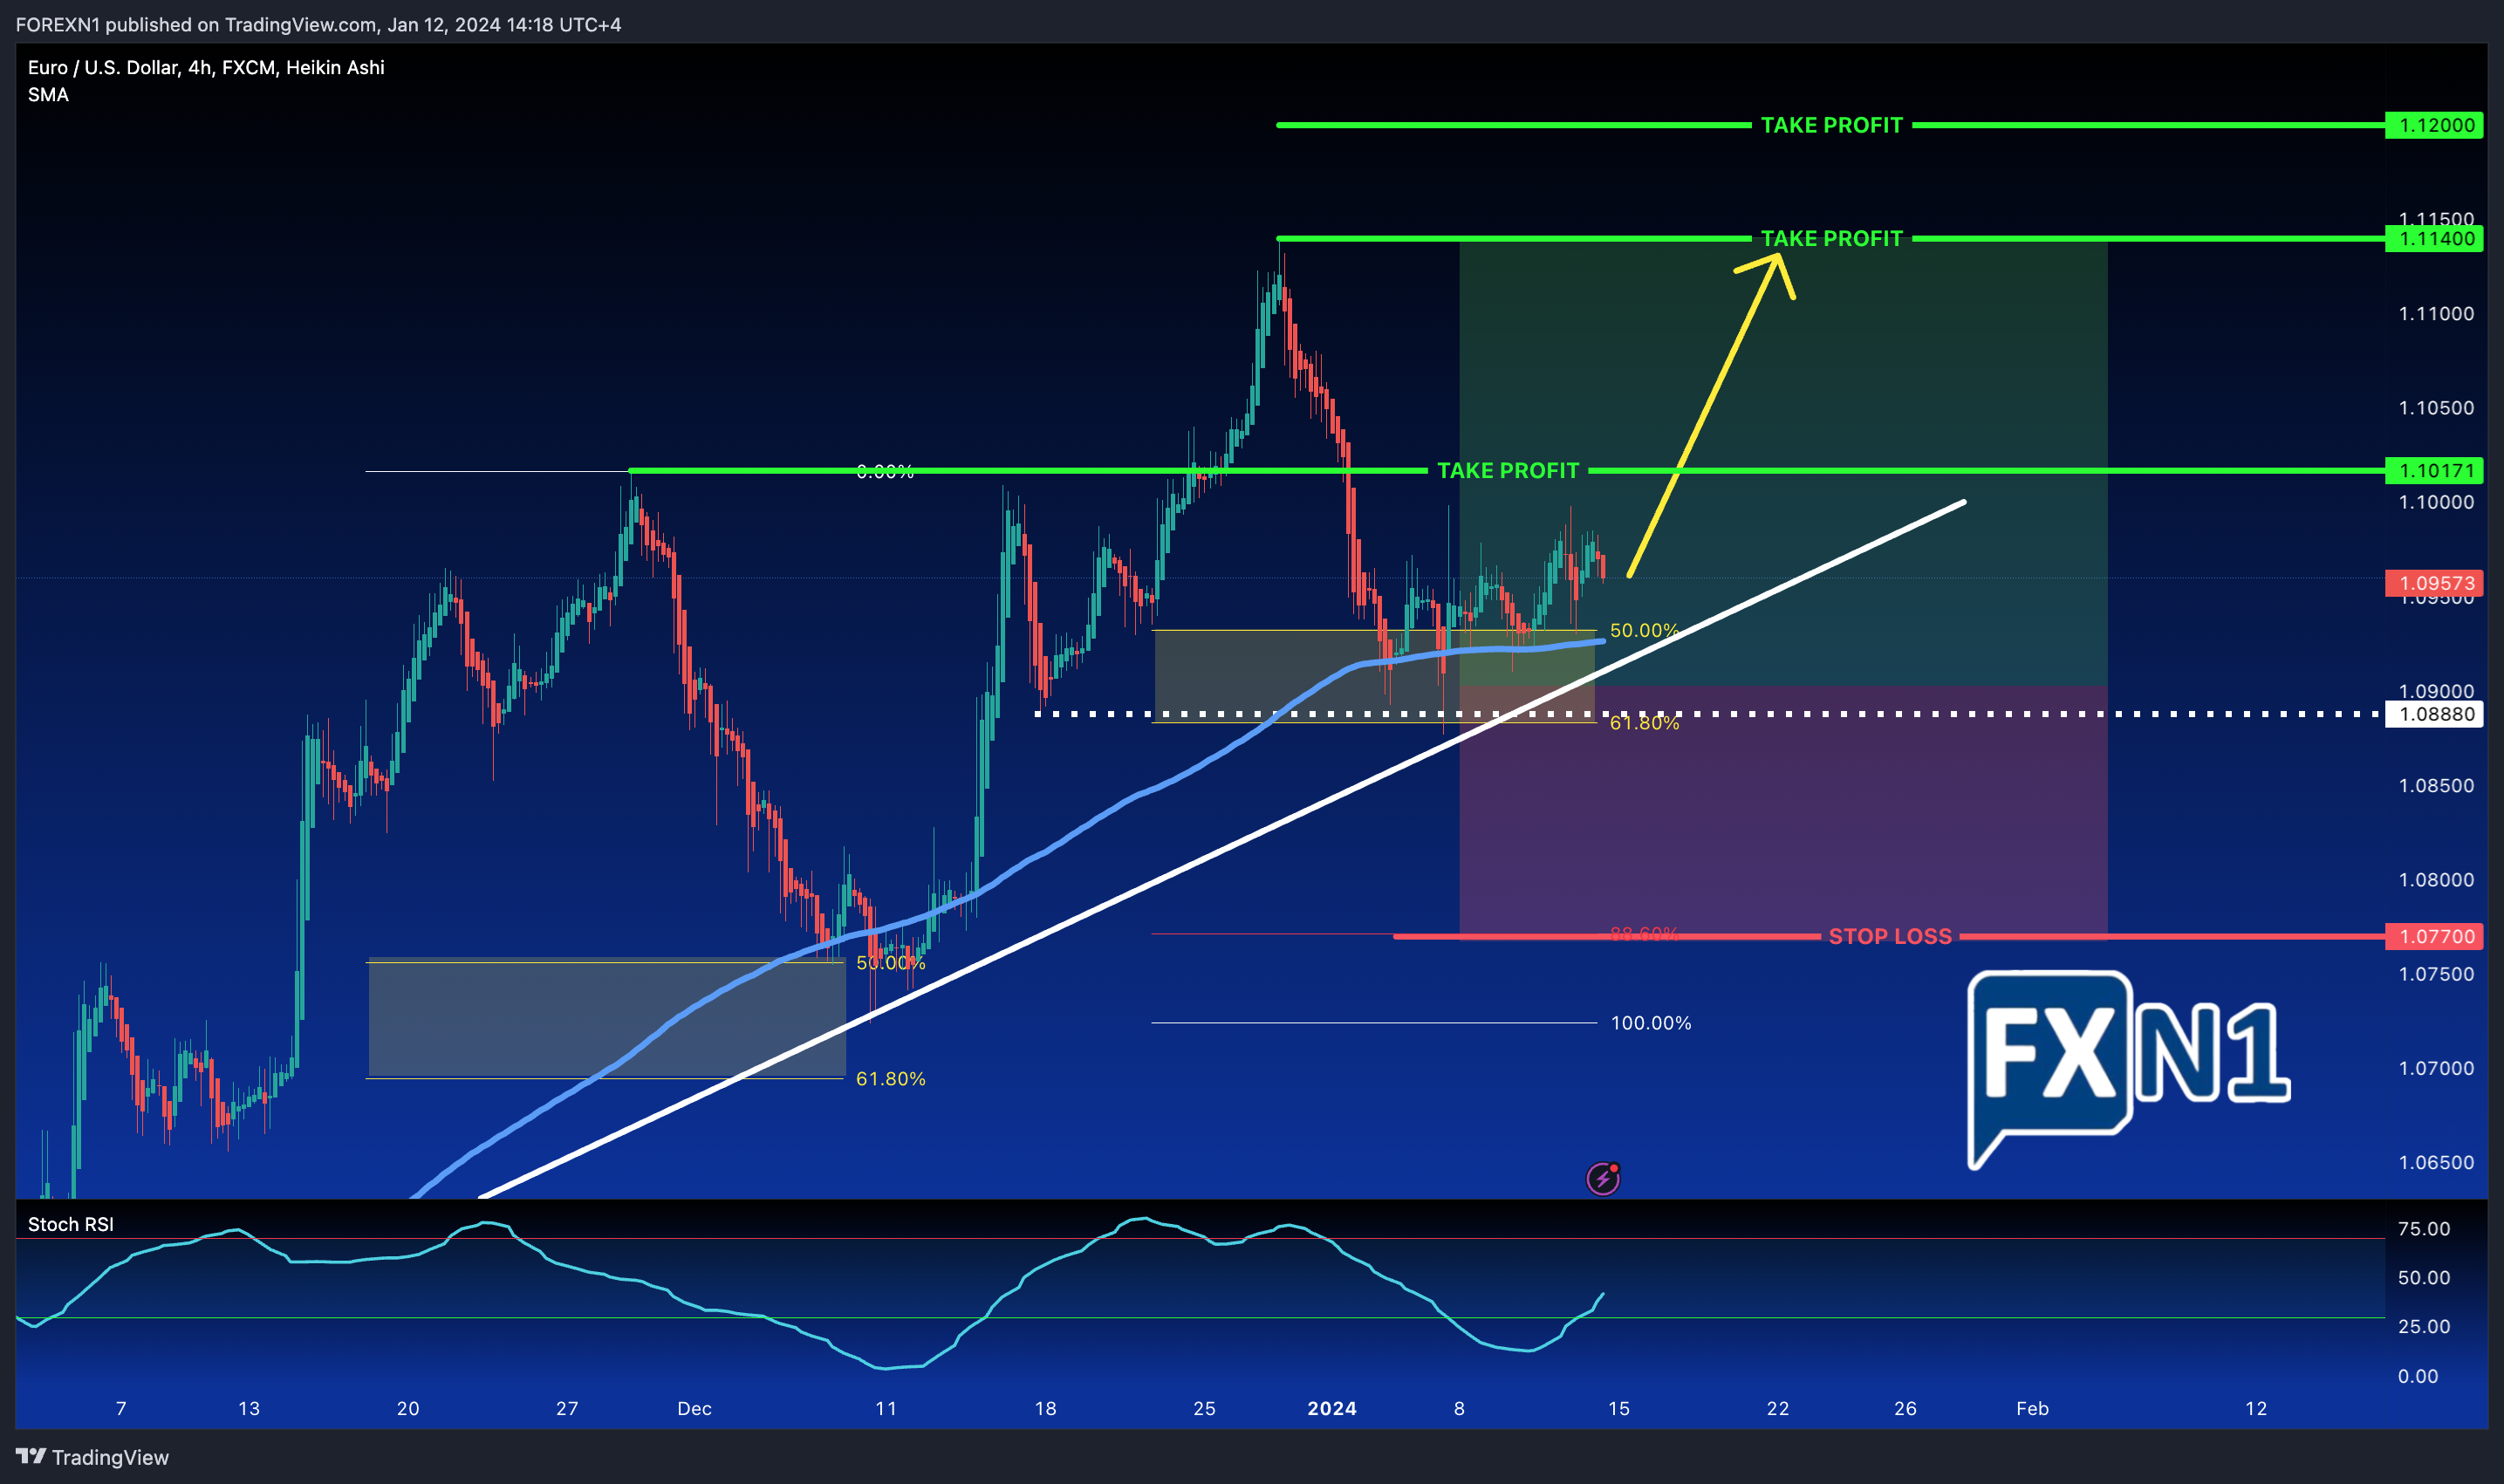The width and height of the screenshot is (2504, 1484).
Task: Click the SMA indicator legend label
Action: 48,95
